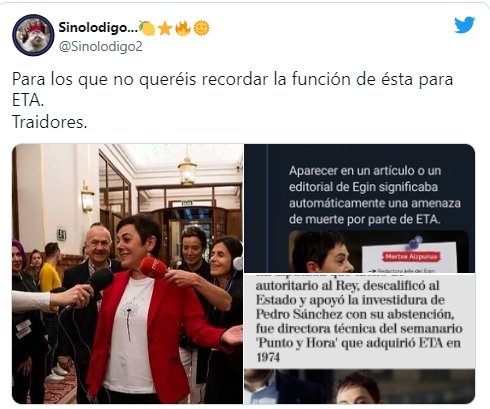Click the blue pushpin on the note
490x409 pixels.
click(414, 242)
